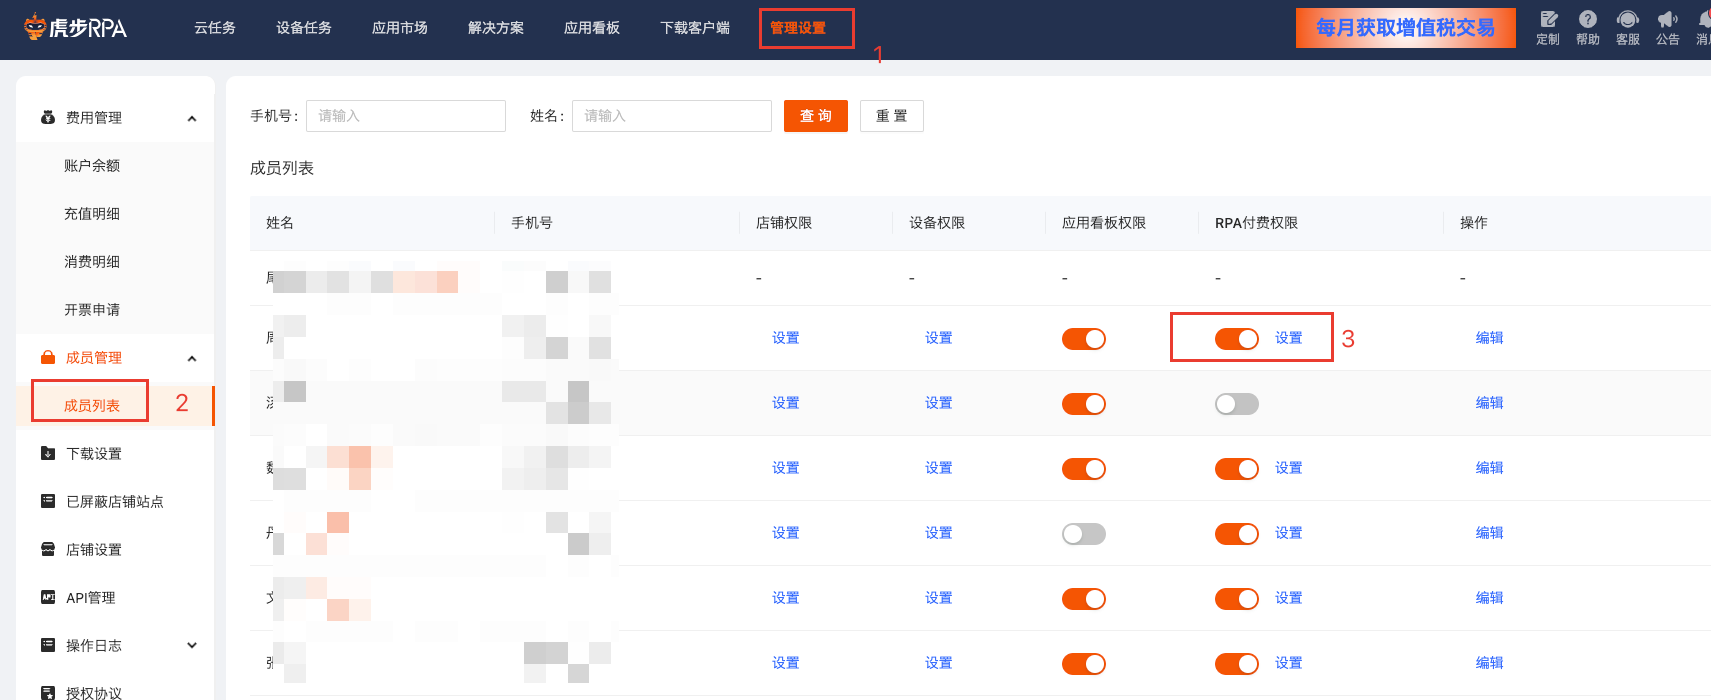The image size is (1711, 700).
Task: Click the 成员列表 table heading
Action: tap(282, 168)
